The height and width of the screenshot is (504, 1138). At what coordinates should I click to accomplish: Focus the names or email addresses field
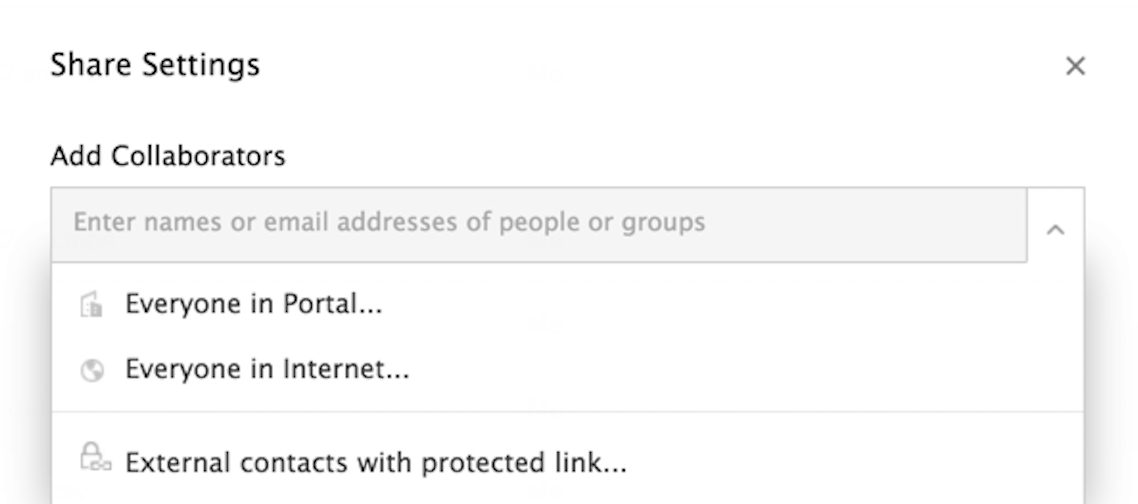point(538,224)
